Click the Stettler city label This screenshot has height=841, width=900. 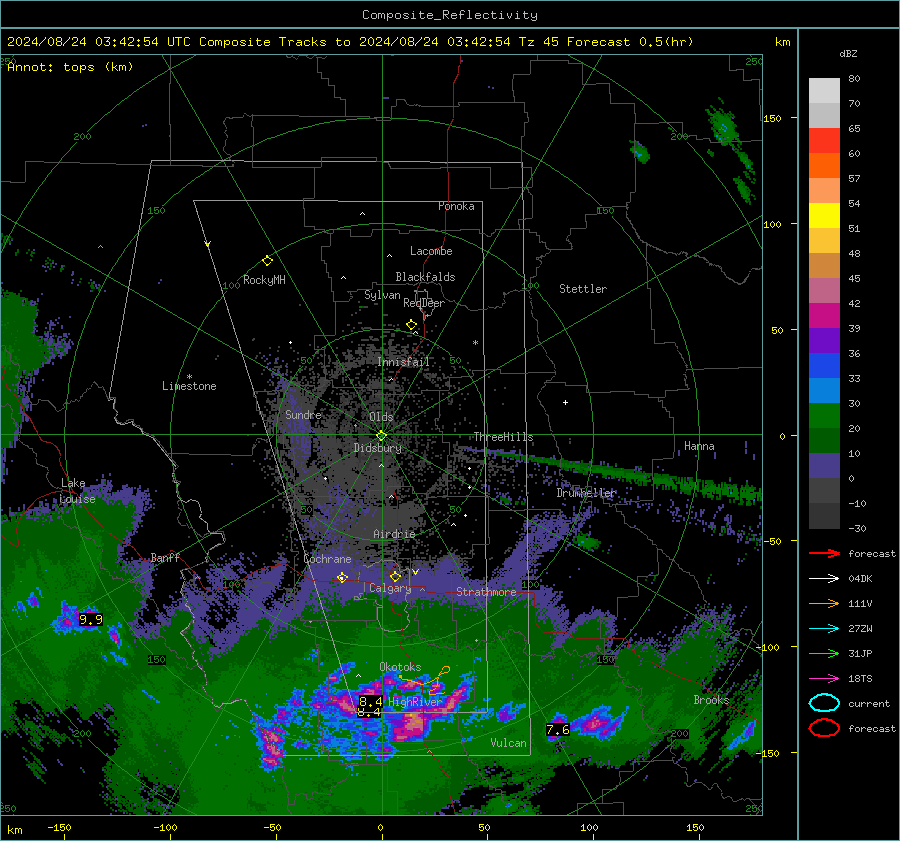pos(583,289)
